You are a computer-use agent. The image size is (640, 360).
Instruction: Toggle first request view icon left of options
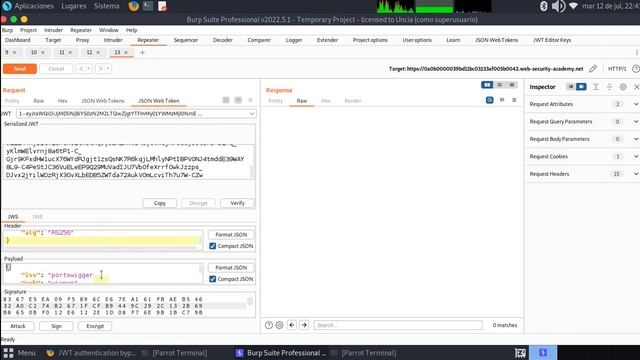coord(226,100)
